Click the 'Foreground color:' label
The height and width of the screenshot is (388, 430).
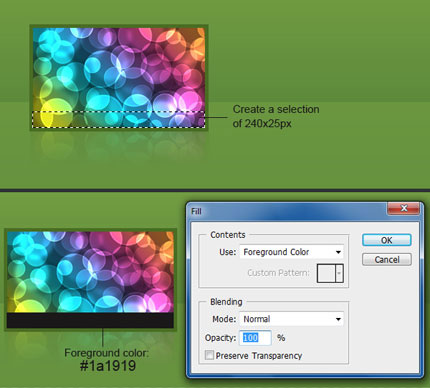[107, 353]
